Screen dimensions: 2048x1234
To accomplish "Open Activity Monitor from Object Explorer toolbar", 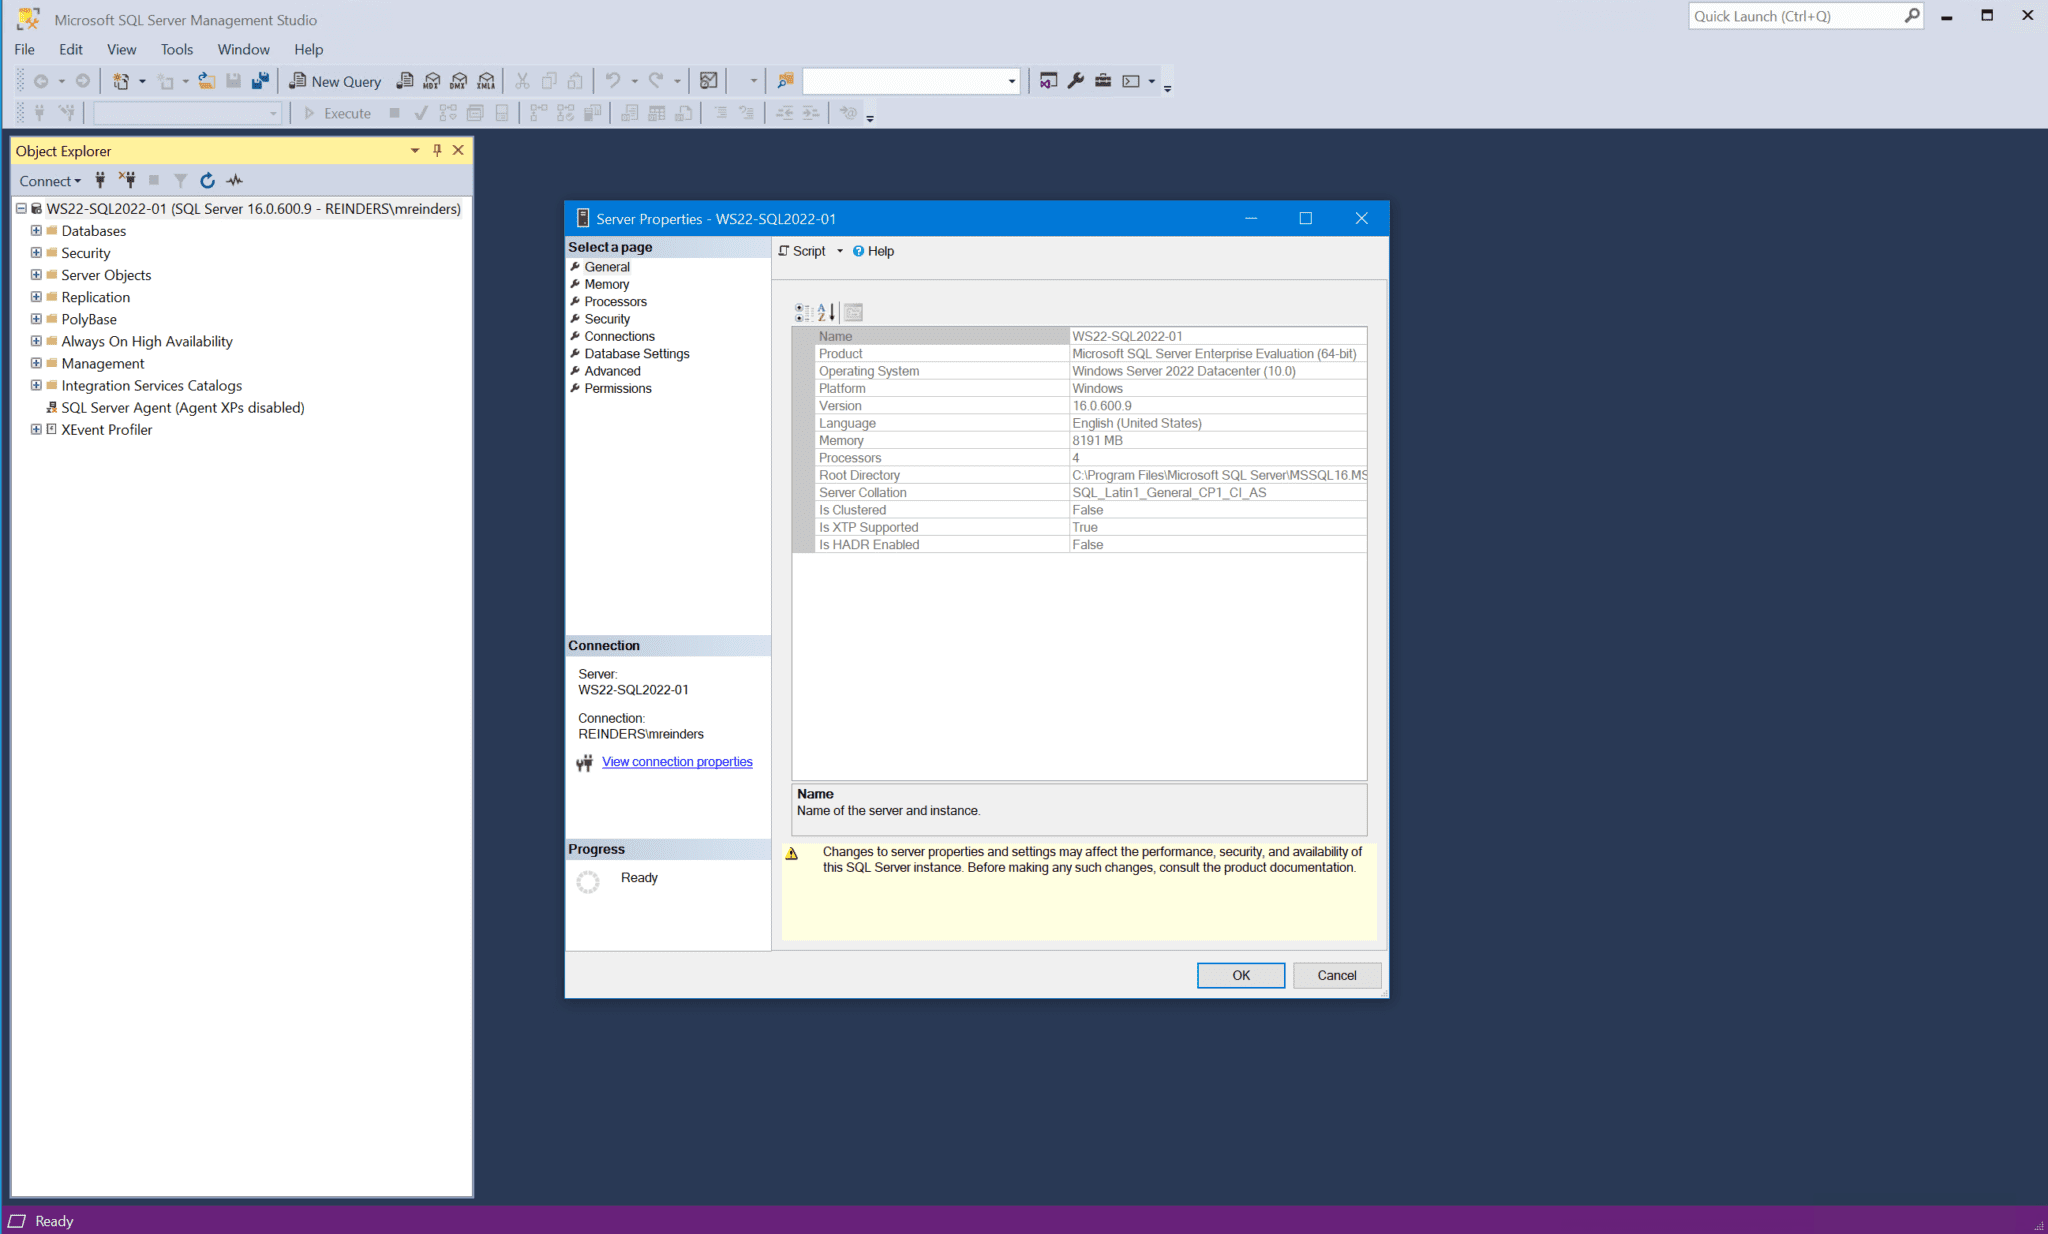I will (x=234, y=180).
